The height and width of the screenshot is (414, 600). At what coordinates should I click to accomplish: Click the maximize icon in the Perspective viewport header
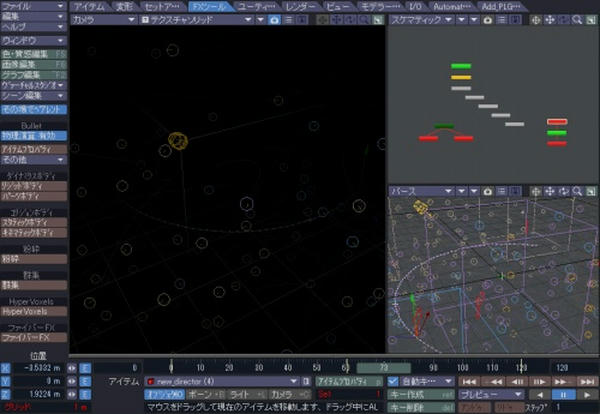click(591, 191)
